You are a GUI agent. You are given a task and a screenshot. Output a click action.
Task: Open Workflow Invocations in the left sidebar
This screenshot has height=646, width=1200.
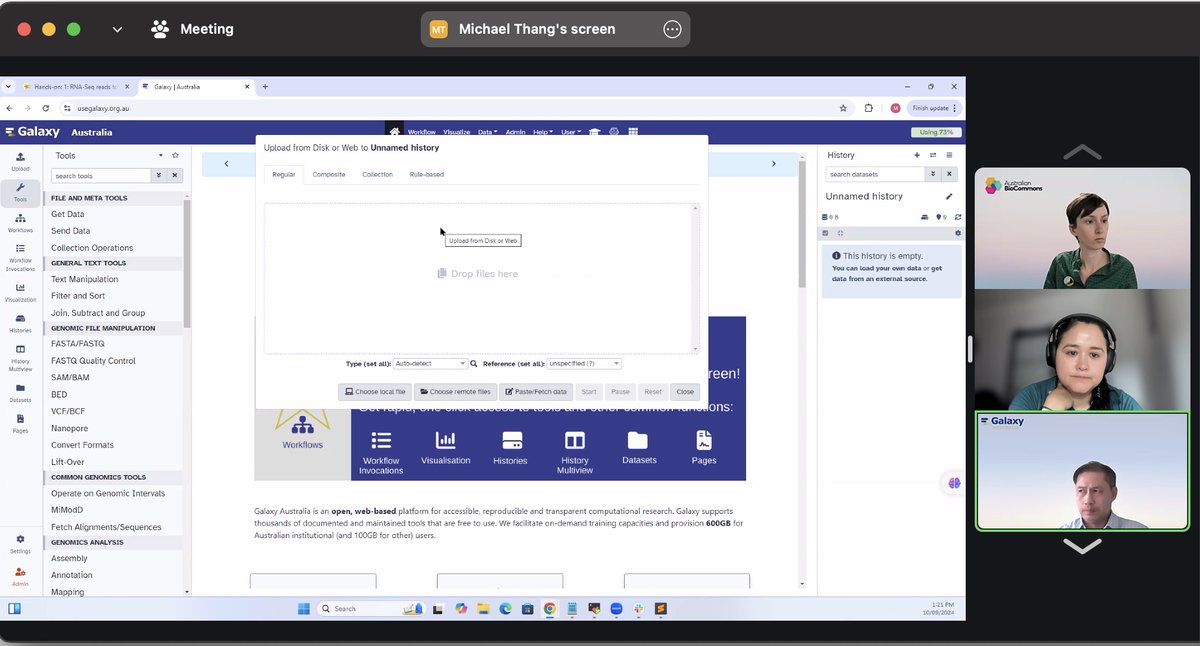(x=20, y=257)
